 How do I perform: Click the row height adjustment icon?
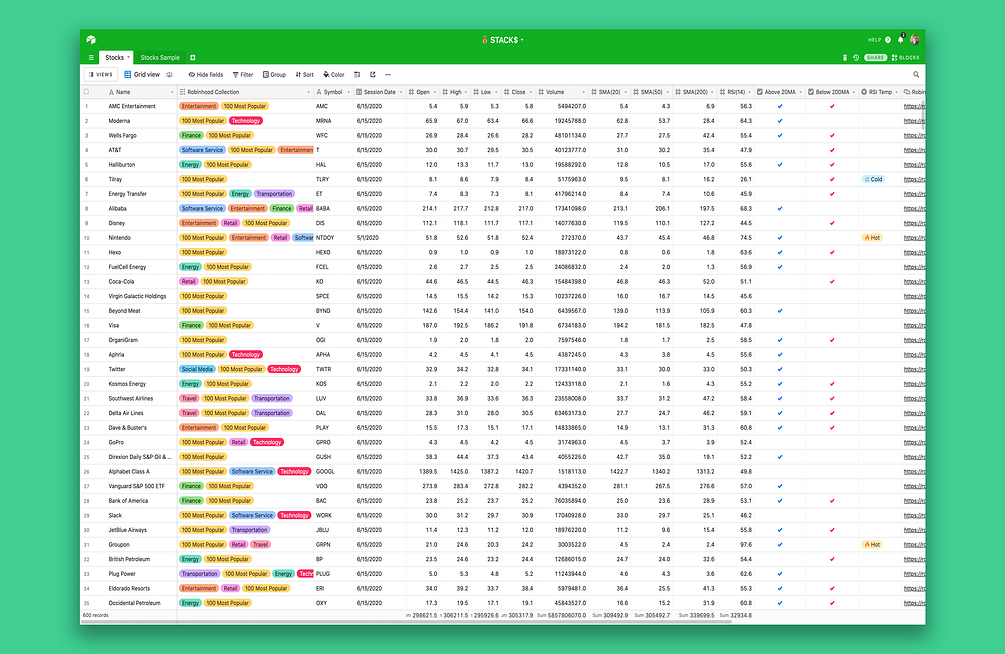[357, 74]
